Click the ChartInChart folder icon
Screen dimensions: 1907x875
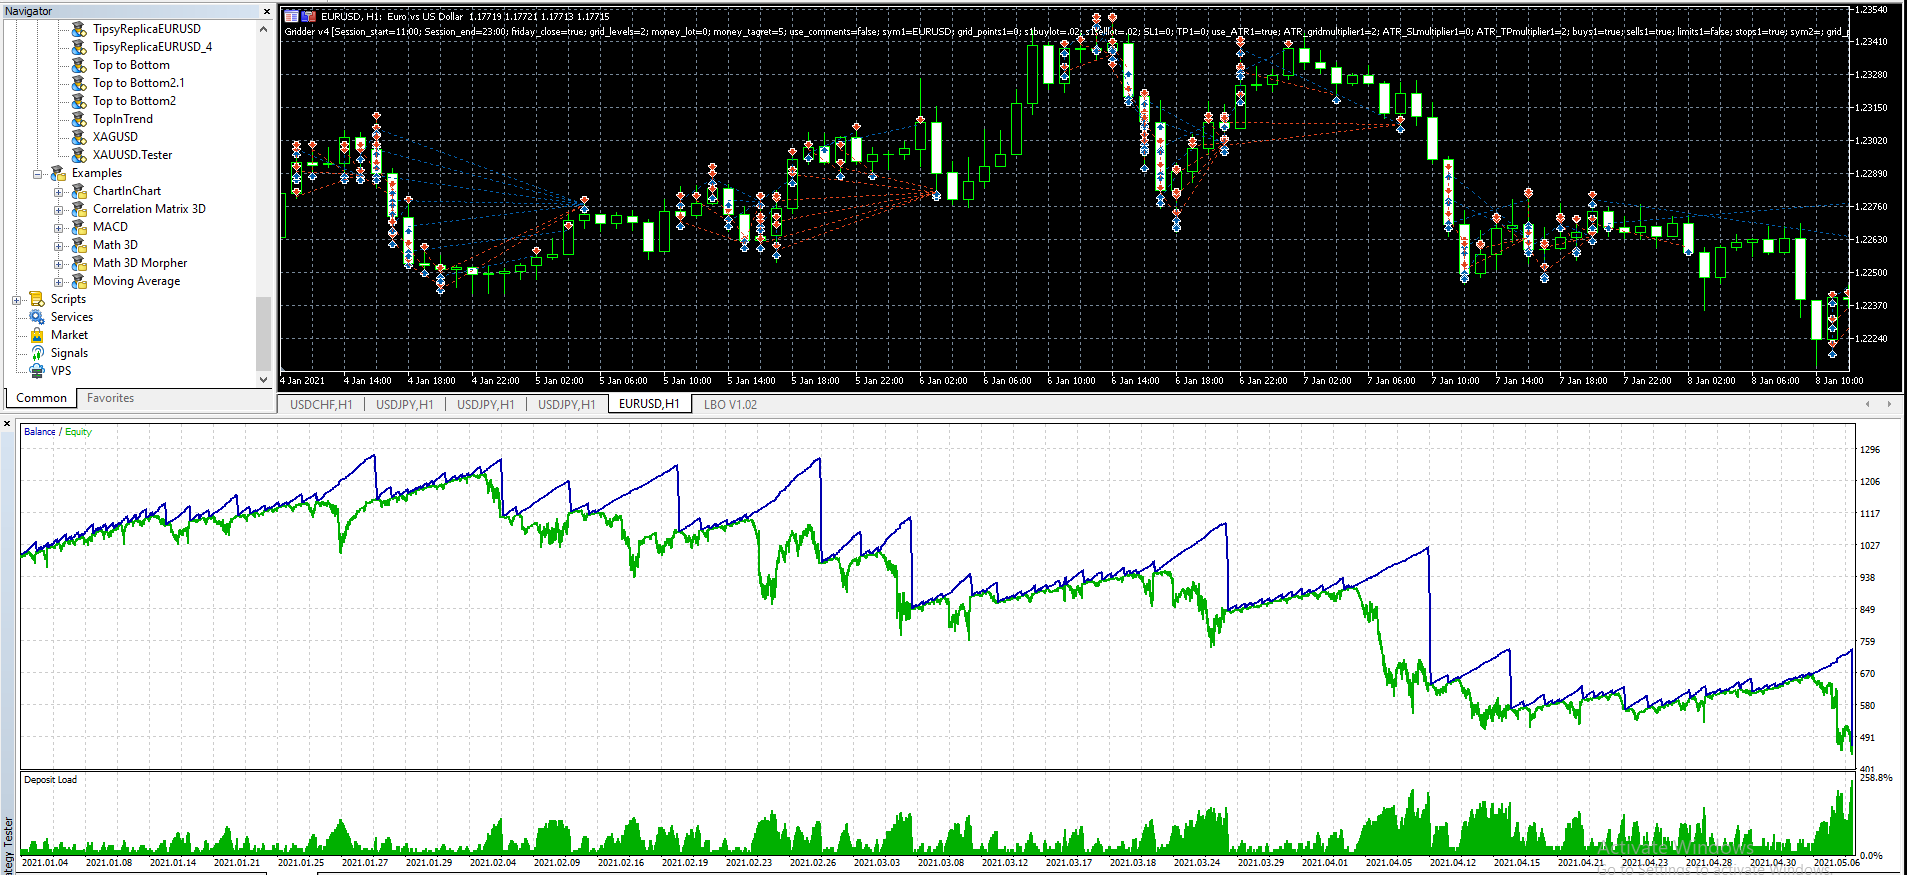click(79, 191)
